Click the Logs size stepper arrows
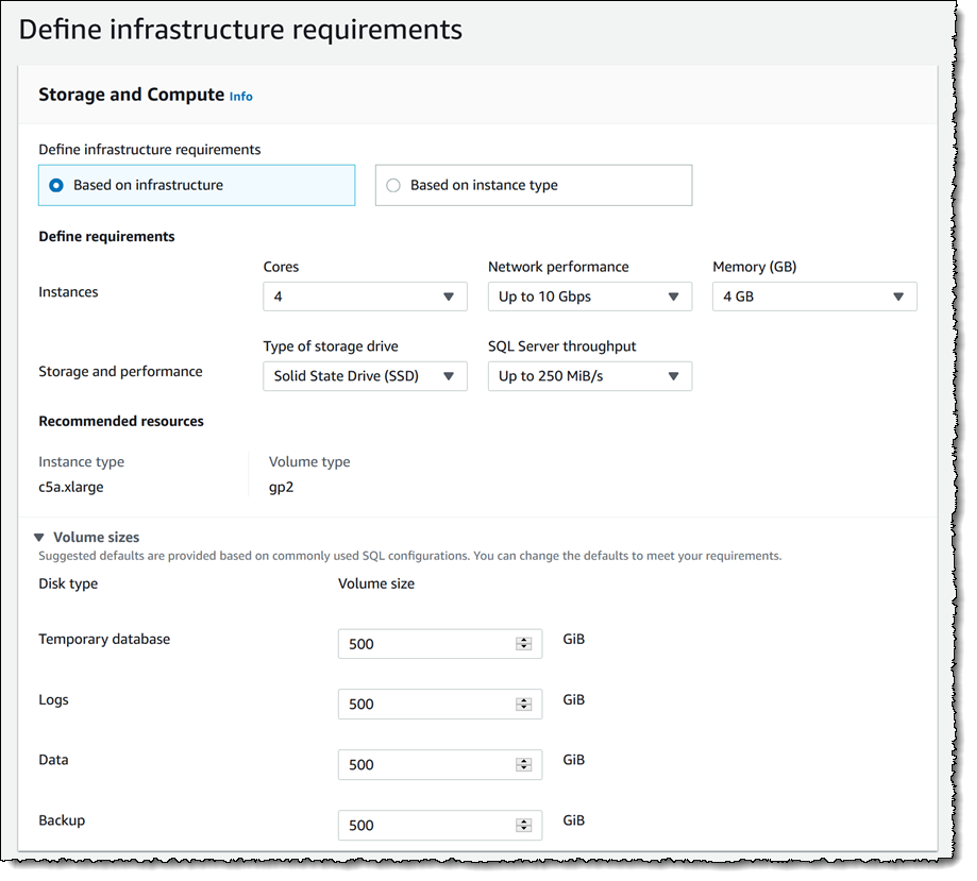The image size is (977, 881). tap(523, 704)
